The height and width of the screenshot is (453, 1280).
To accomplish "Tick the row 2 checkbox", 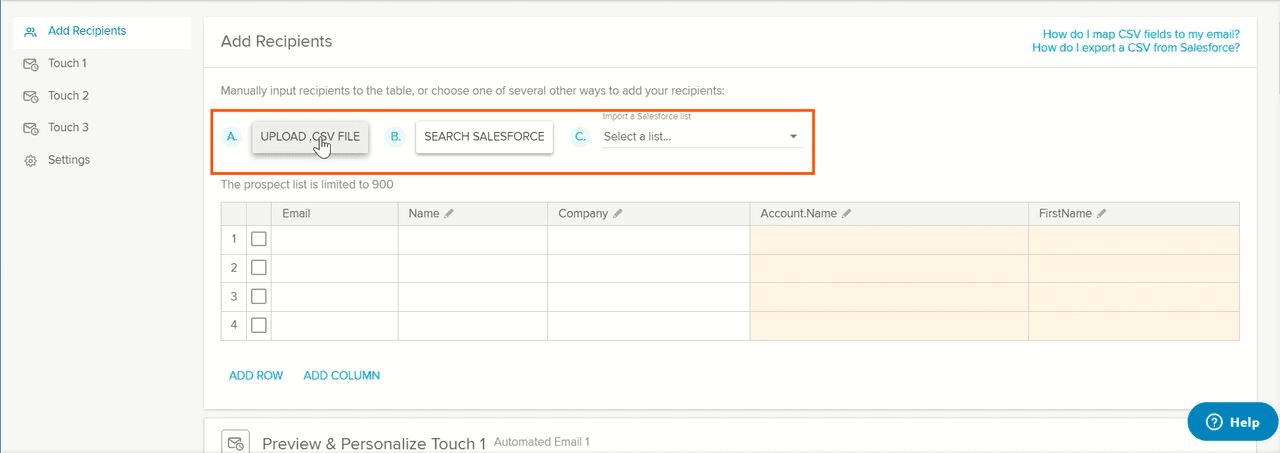I will [259, 268].
